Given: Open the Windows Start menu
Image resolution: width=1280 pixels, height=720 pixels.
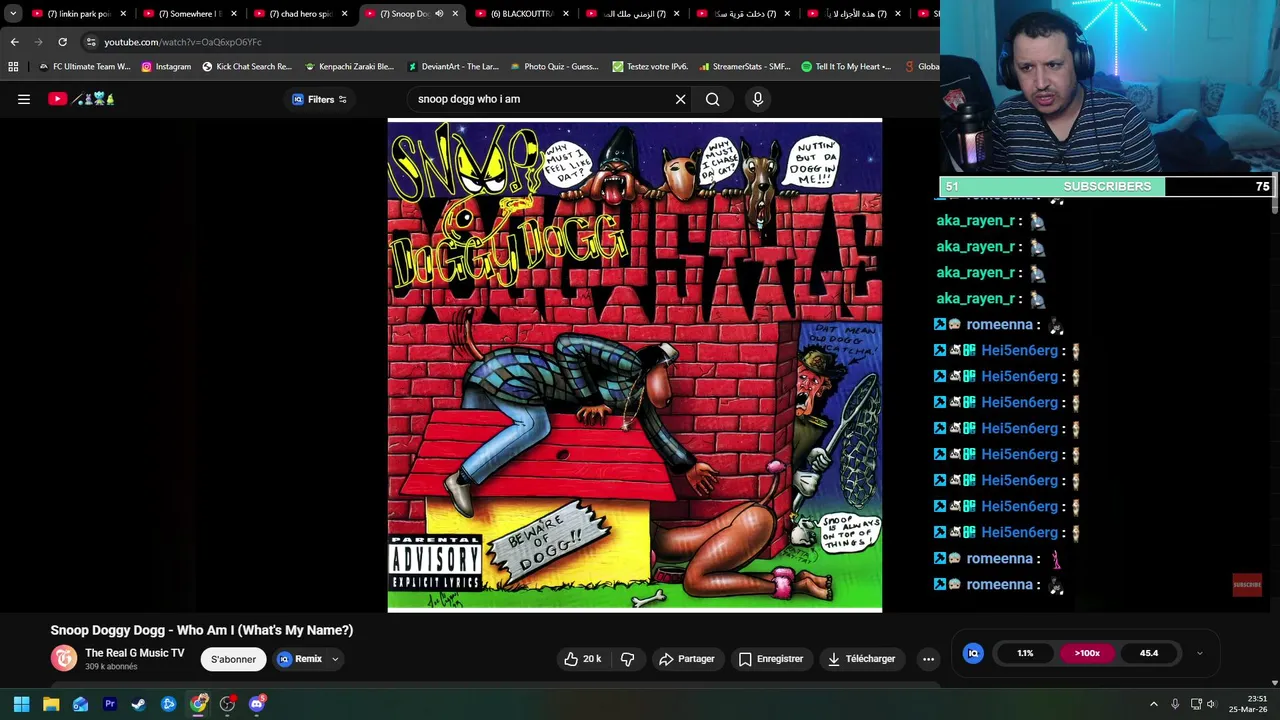Looking at the screenshot, I should (21, 704).
